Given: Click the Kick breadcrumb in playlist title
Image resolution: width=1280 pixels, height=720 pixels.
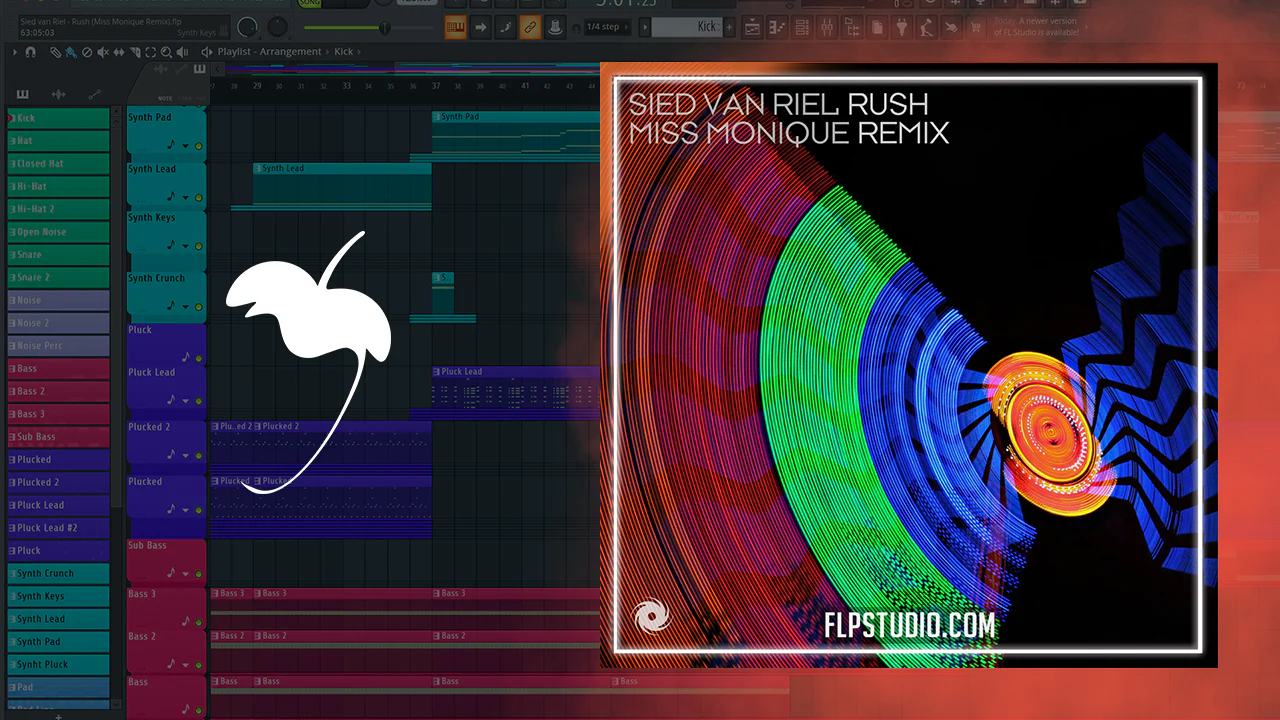Looking at the screenshot, I should [343, 52].
